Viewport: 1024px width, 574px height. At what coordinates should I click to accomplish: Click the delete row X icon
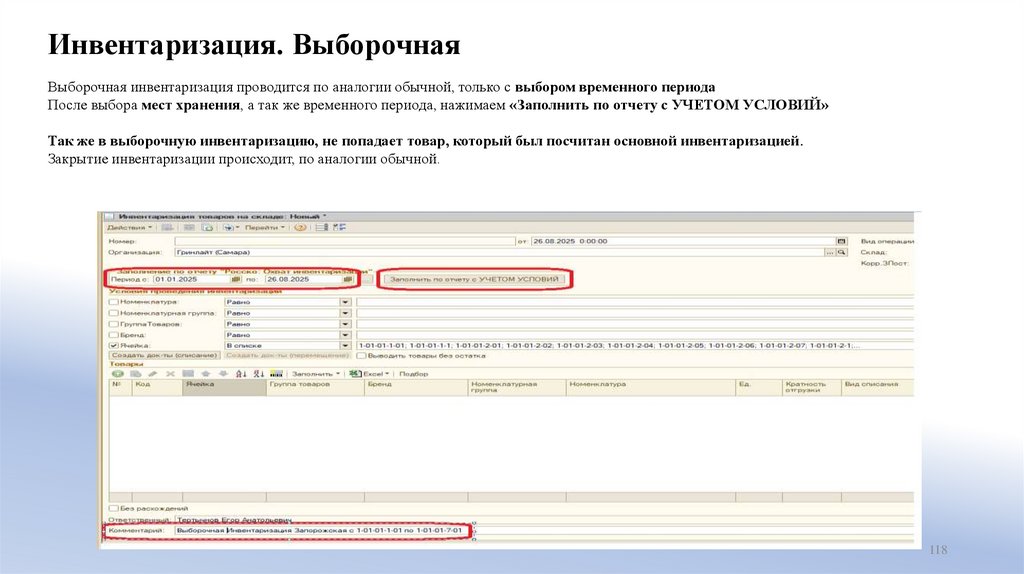[x=170, y=374]
